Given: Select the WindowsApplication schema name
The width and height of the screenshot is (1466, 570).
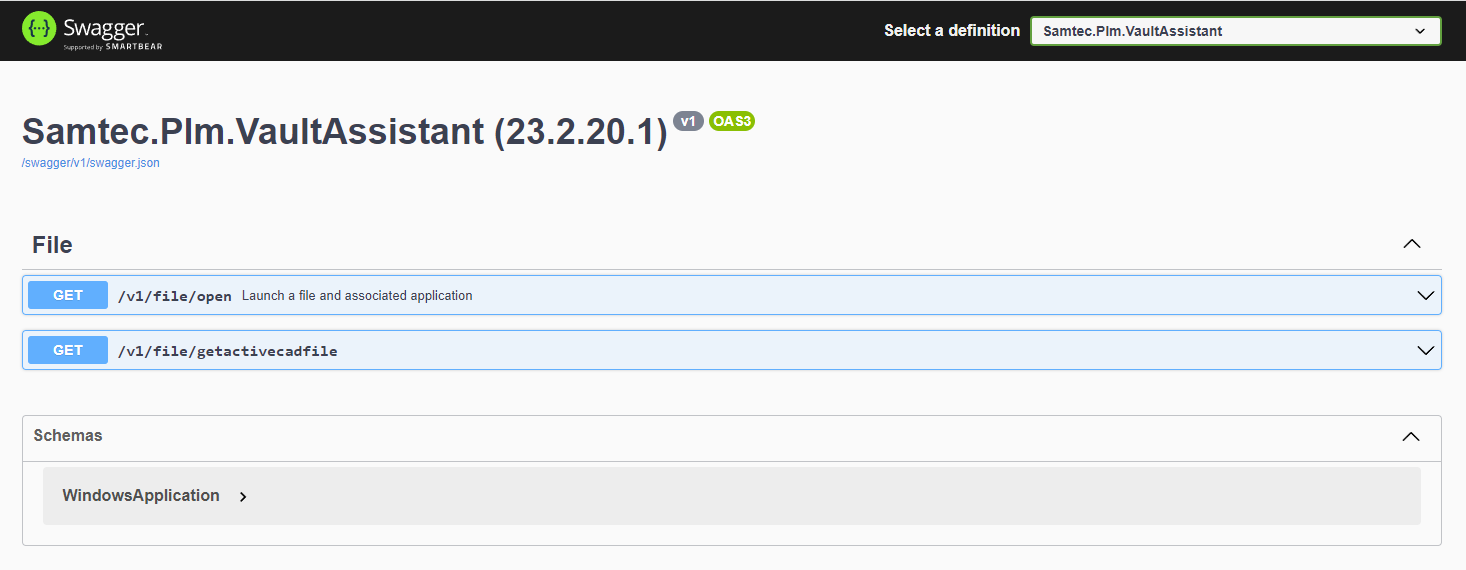Looking at the screenshot, I should [141, 496].
